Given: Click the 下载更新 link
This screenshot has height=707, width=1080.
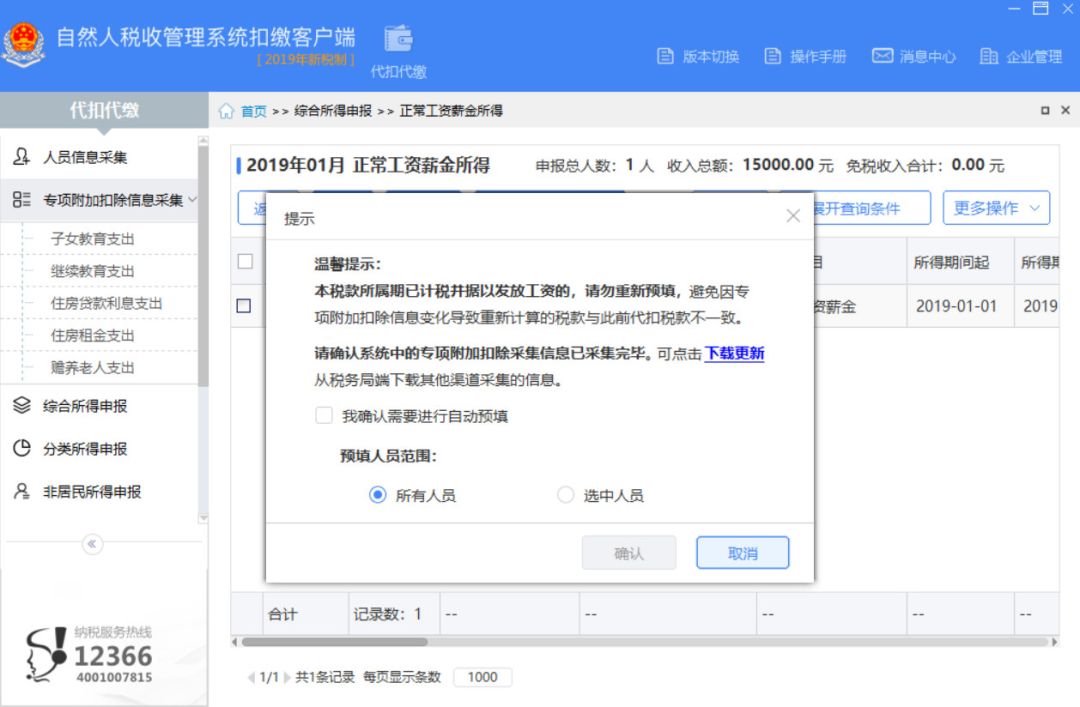Looking at the screenshot, I should (x=734, y=354).
